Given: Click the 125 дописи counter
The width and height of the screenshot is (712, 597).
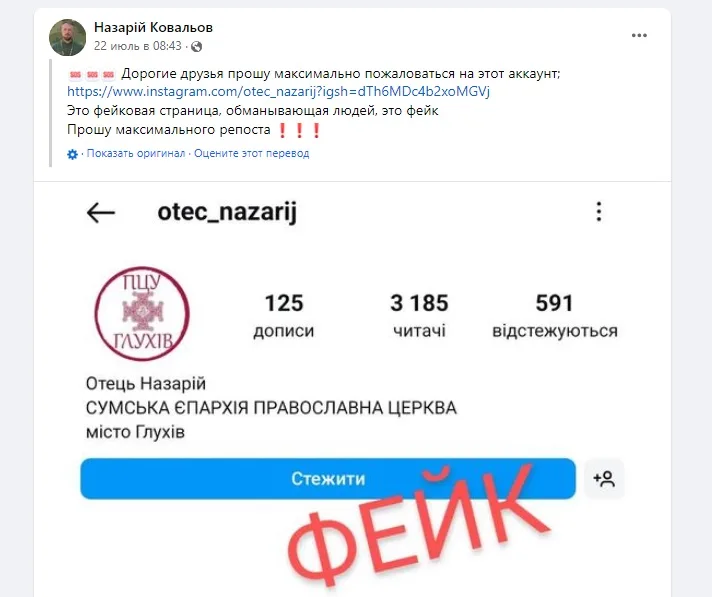Looking at the screenshot, I should (284, 316).
